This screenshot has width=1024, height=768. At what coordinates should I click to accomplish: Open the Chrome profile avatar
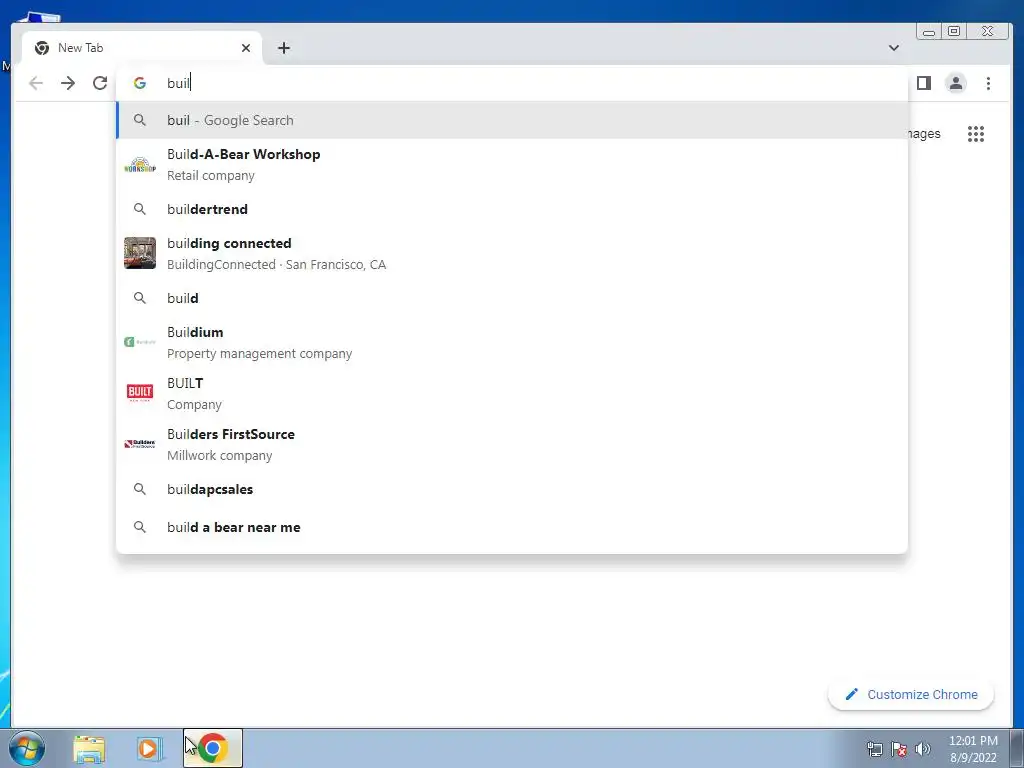[x=955, y=83]
